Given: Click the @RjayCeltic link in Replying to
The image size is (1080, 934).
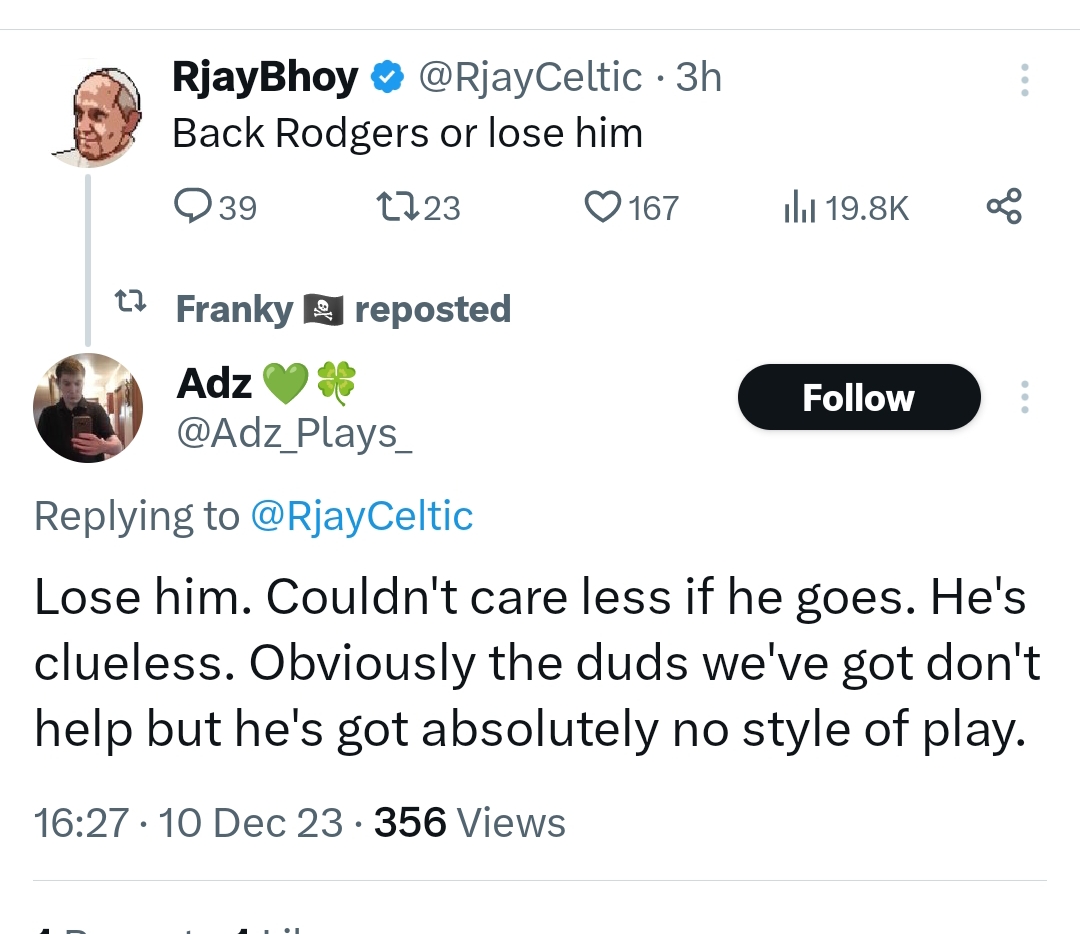Looking at the screenshot, I should click(360, 516).
